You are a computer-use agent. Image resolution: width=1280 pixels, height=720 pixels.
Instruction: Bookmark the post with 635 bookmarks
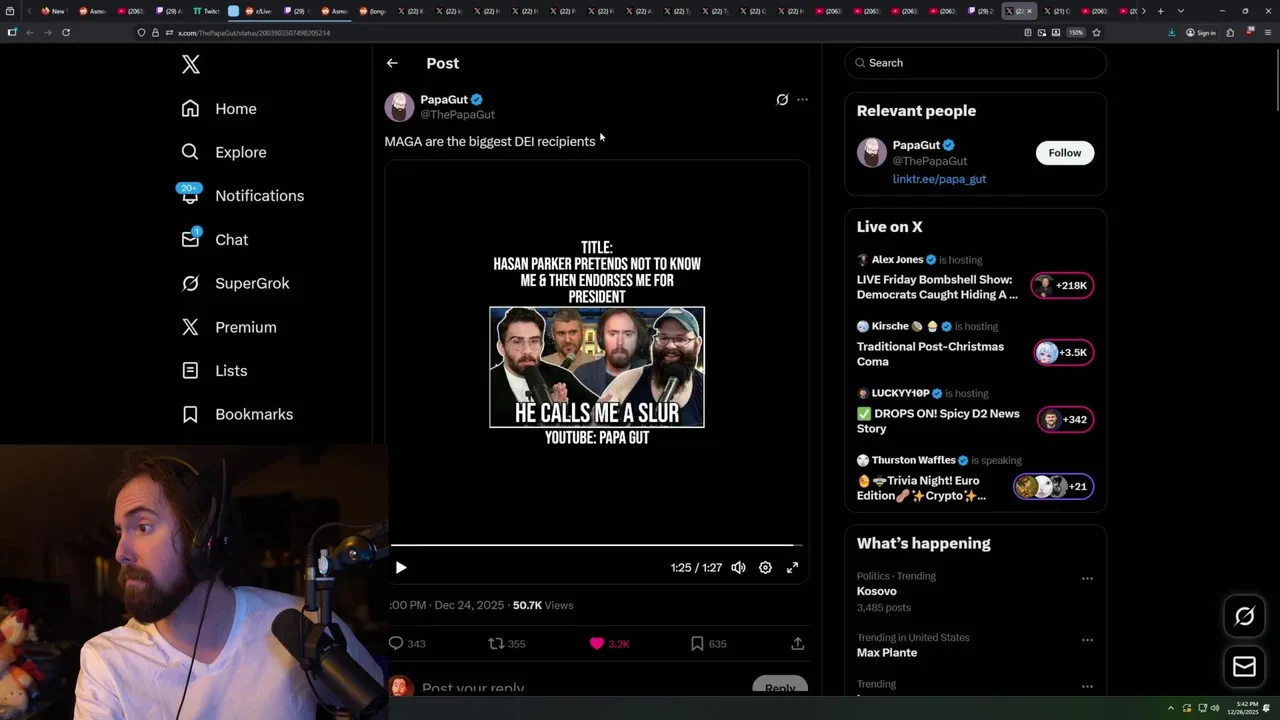click(708, 644)
